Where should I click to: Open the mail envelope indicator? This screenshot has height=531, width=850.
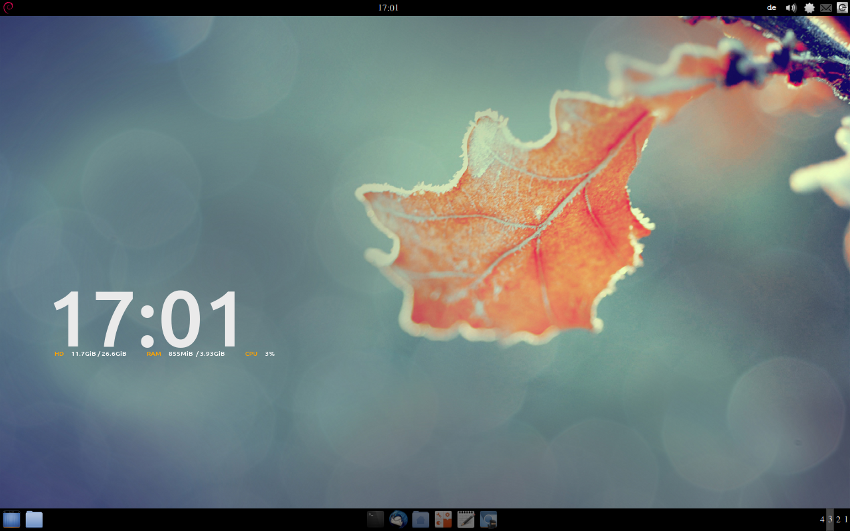coord(826,7)
